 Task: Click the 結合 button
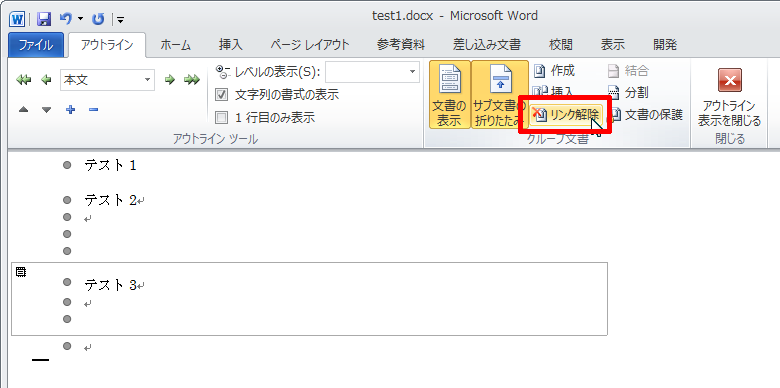pos(628,71)
